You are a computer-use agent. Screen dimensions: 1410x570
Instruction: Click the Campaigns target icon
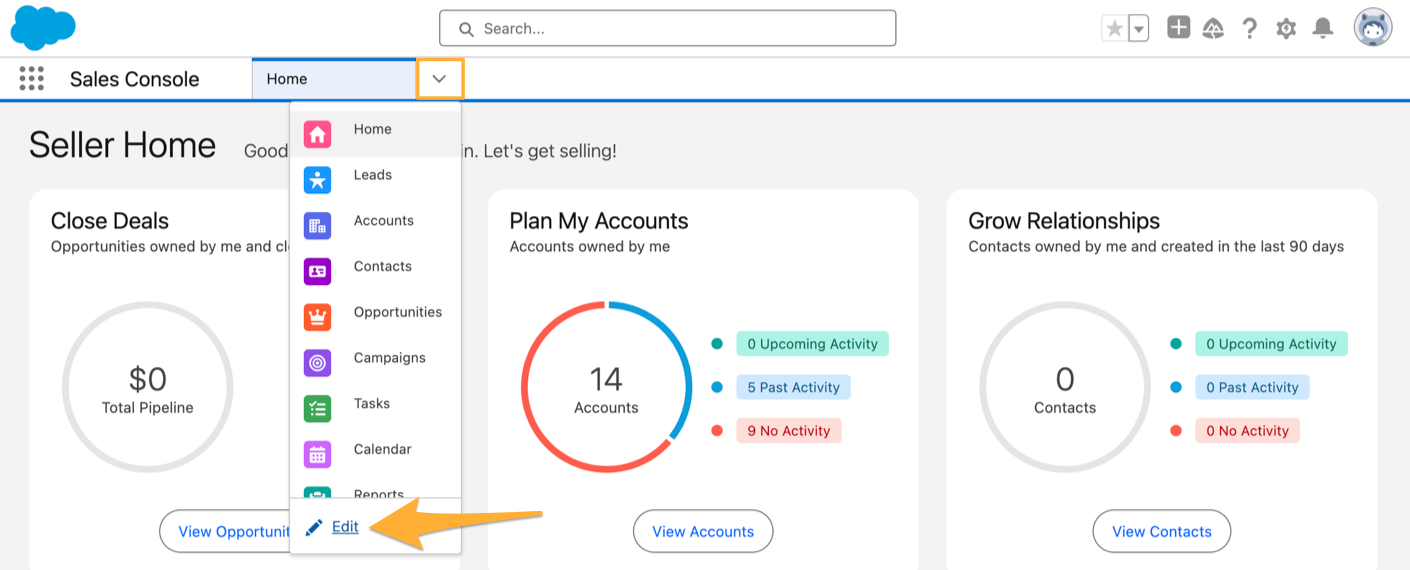317,363
